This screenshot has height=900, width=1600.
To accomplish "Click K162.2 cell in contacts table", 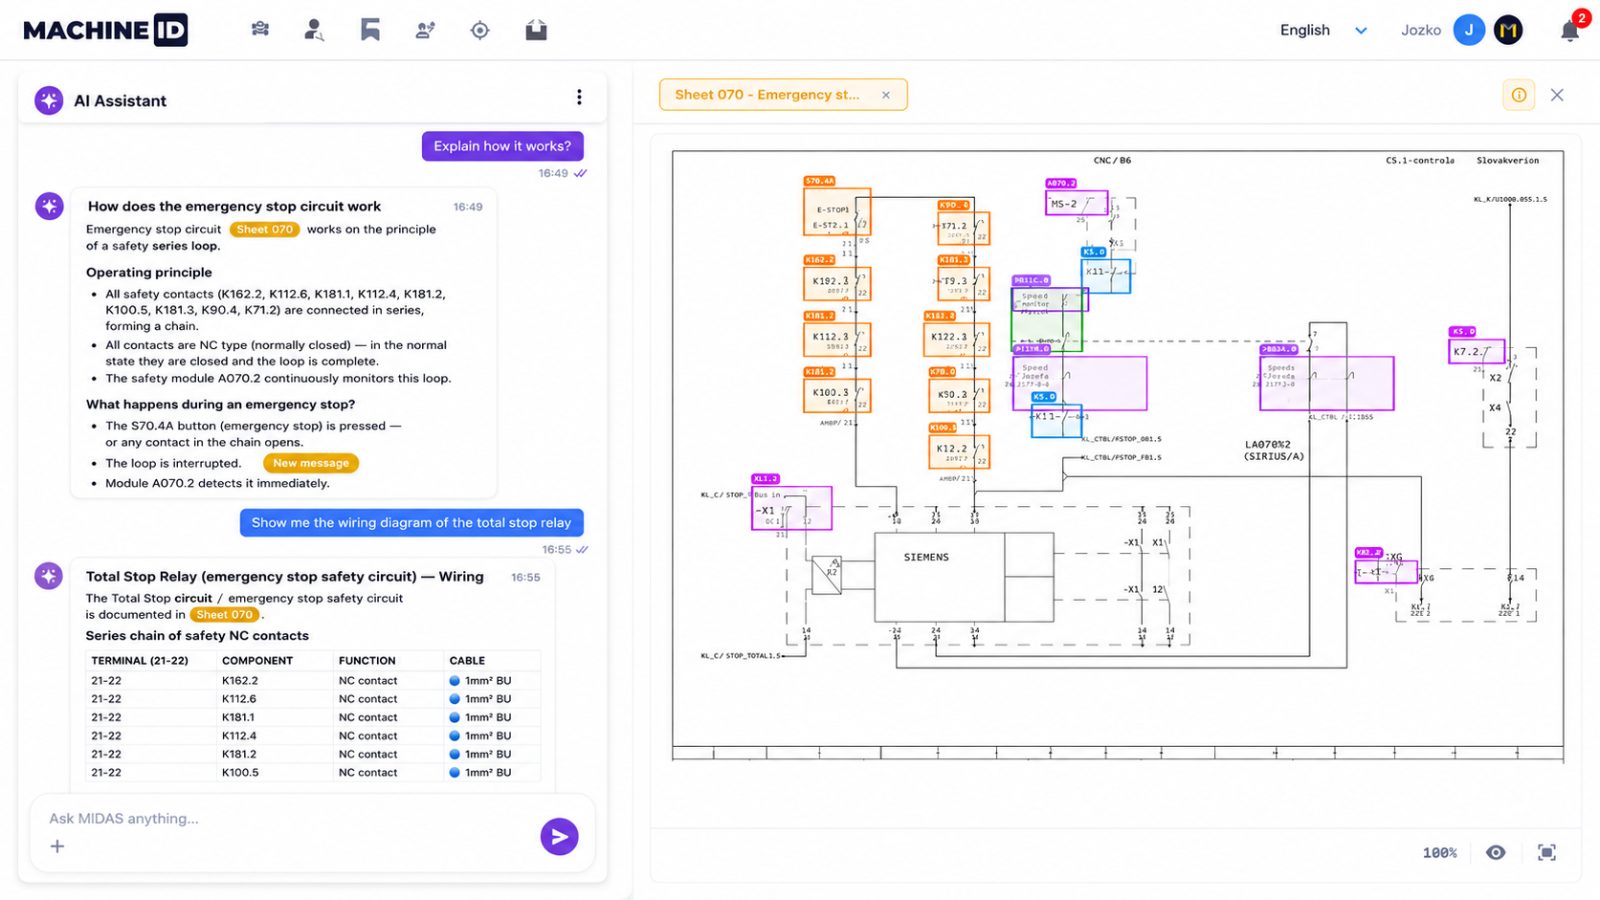I will click(239, 681).
